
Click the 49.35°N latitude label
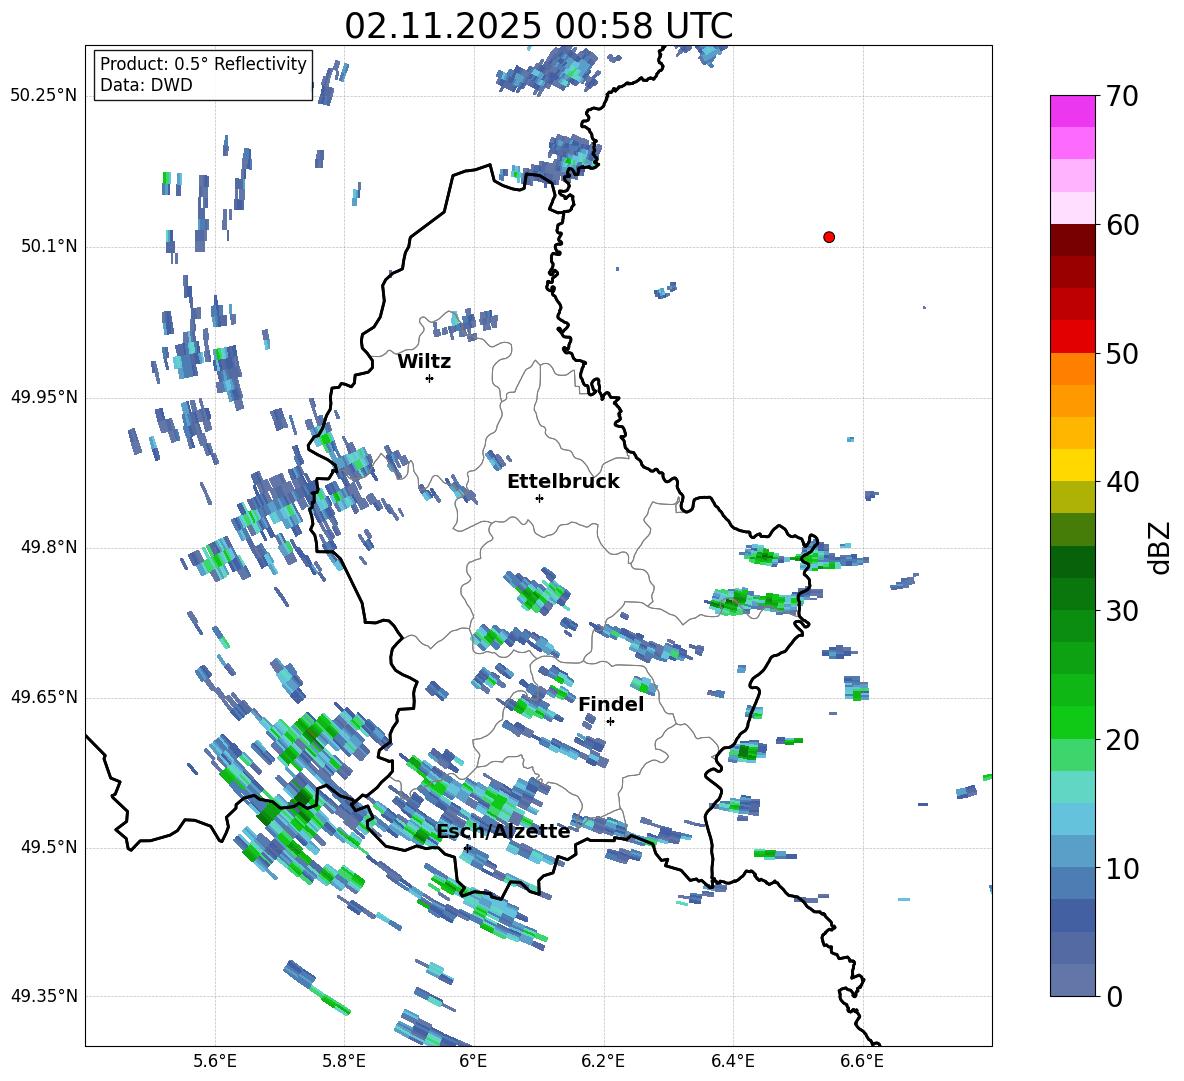pos(44,996)
